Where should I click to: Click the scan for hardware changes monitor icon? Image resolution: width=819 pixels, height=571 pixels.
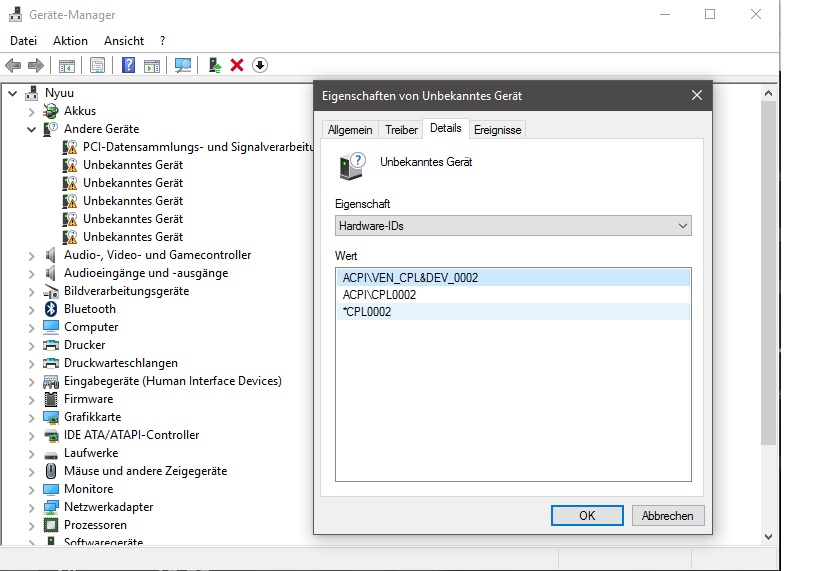[x=183, y=65]
